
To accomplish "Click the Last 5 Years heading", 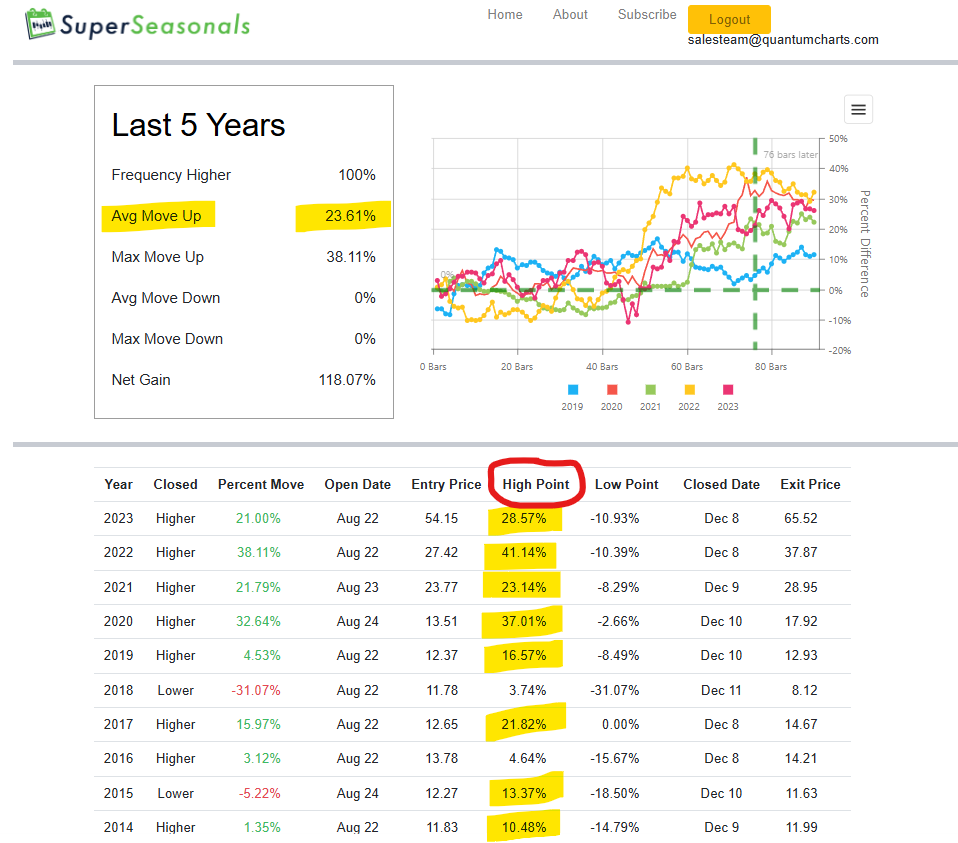I will pos(199,125).
